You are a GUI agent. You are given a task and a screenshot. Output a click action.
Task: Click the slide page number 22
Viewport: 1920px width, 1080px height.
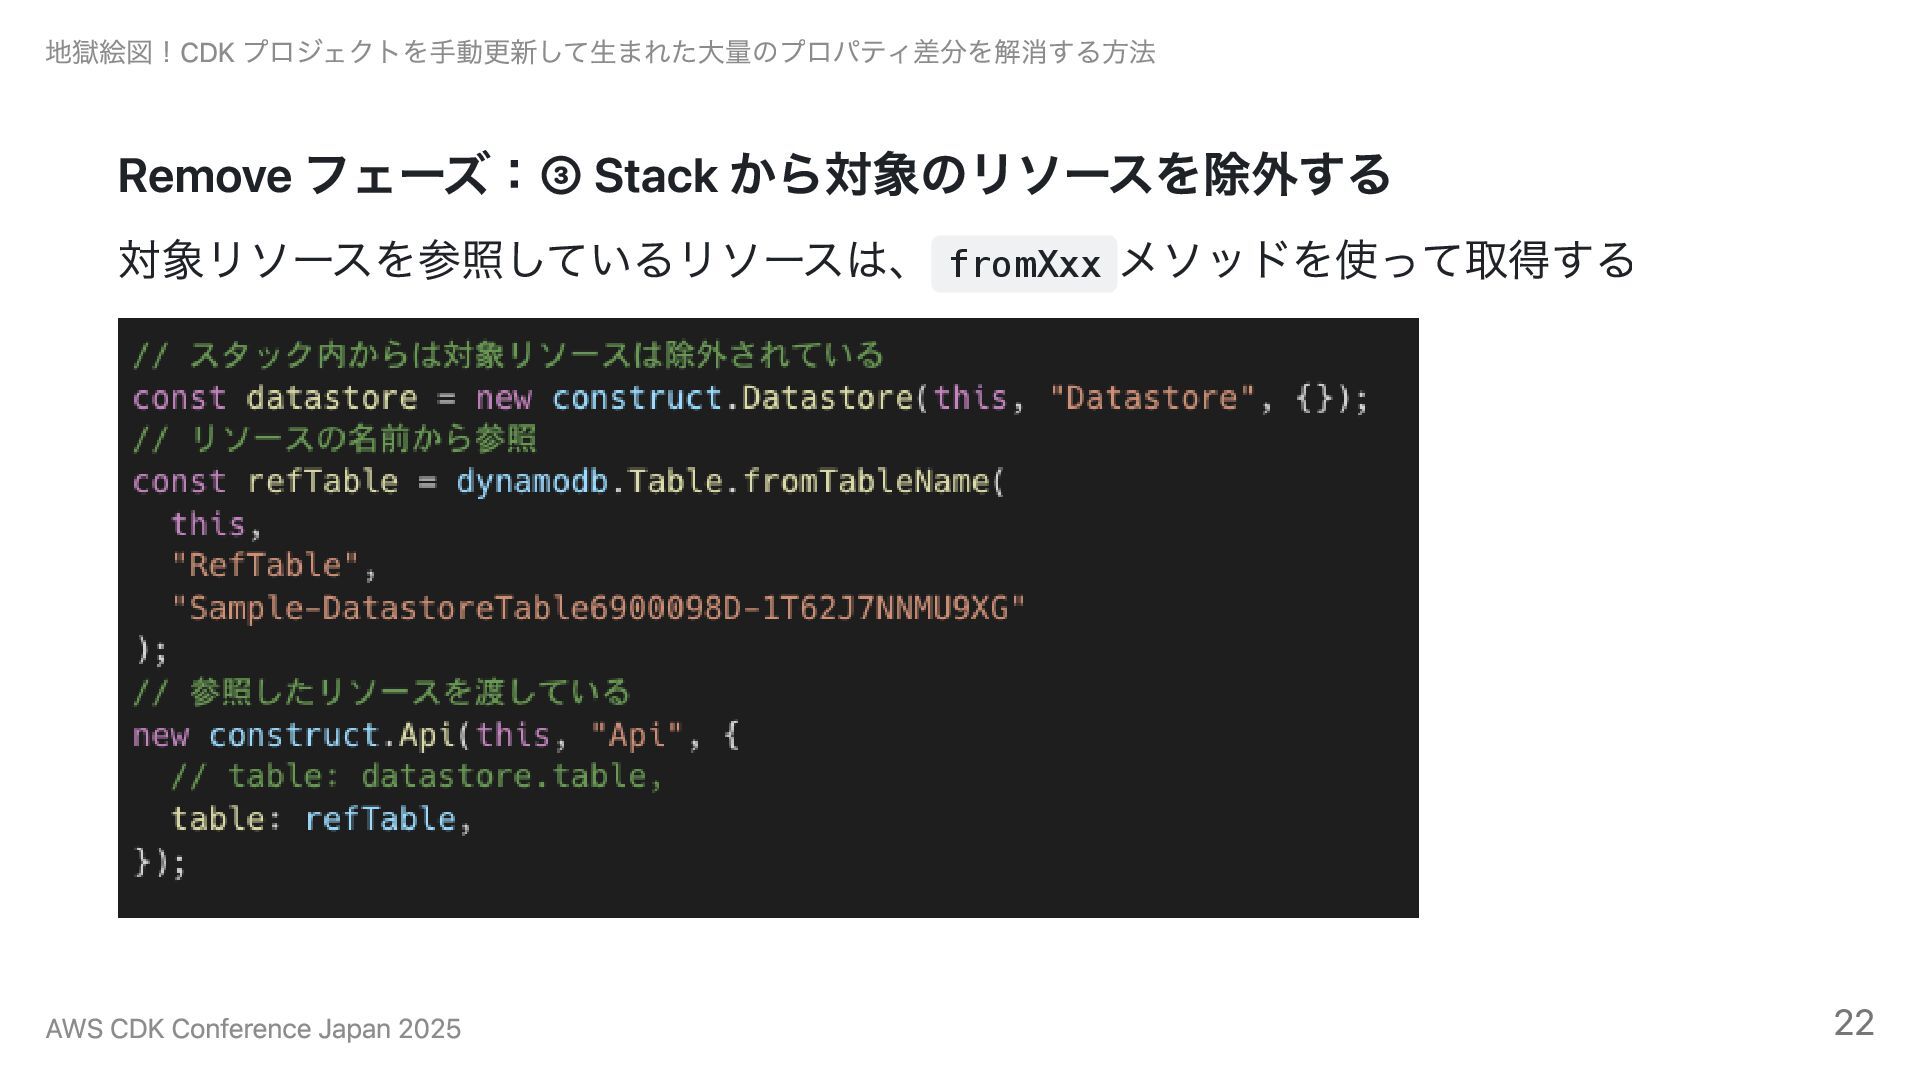(1854, 1023)
